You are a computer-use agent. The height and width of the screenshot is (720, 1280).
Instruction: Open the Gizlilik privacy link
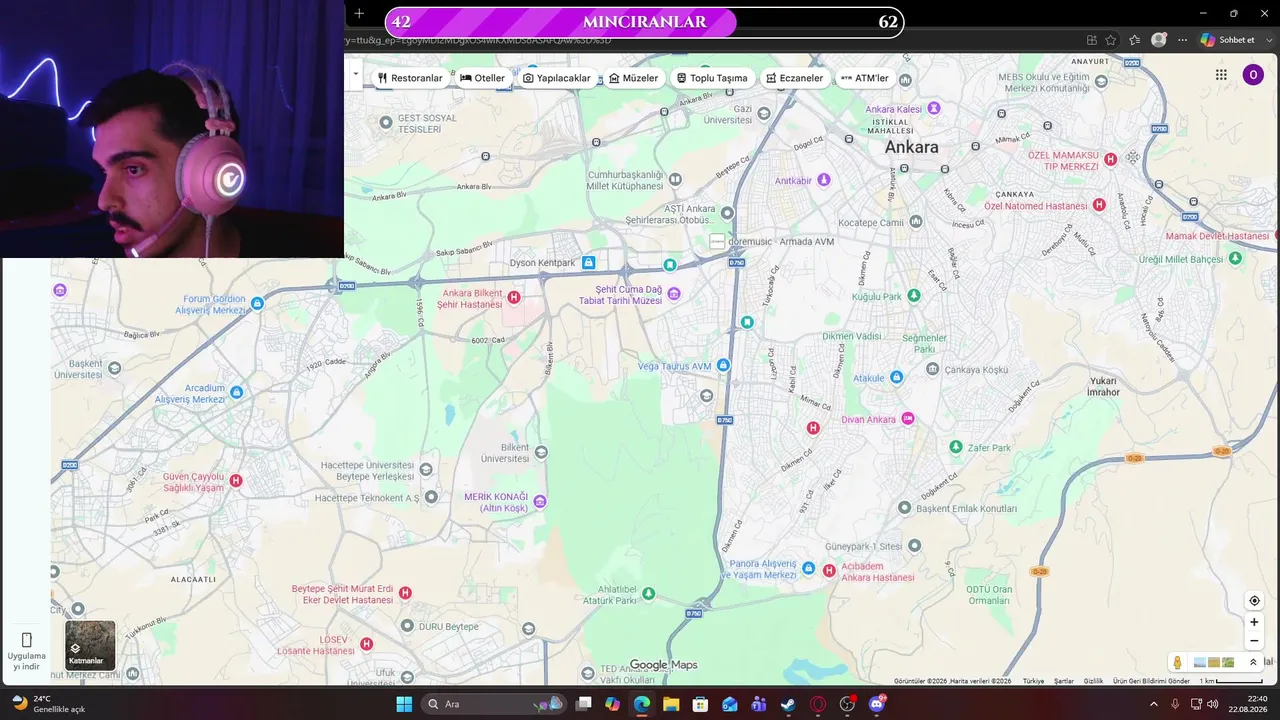coord(1093,681)
